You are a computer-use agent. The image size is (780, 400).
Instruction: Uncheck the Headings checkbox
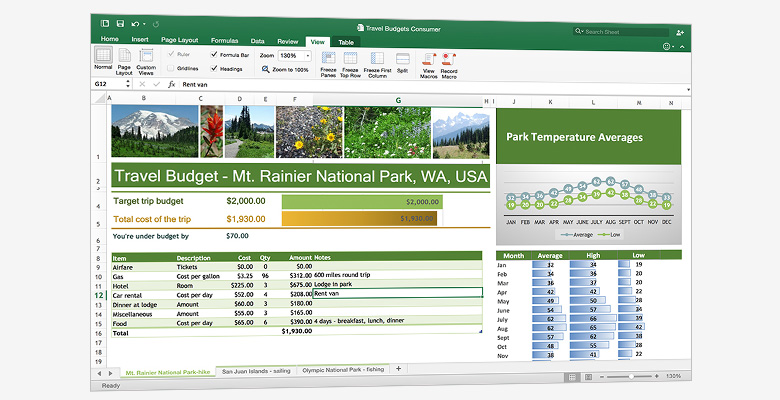click(x=214, y=69)
